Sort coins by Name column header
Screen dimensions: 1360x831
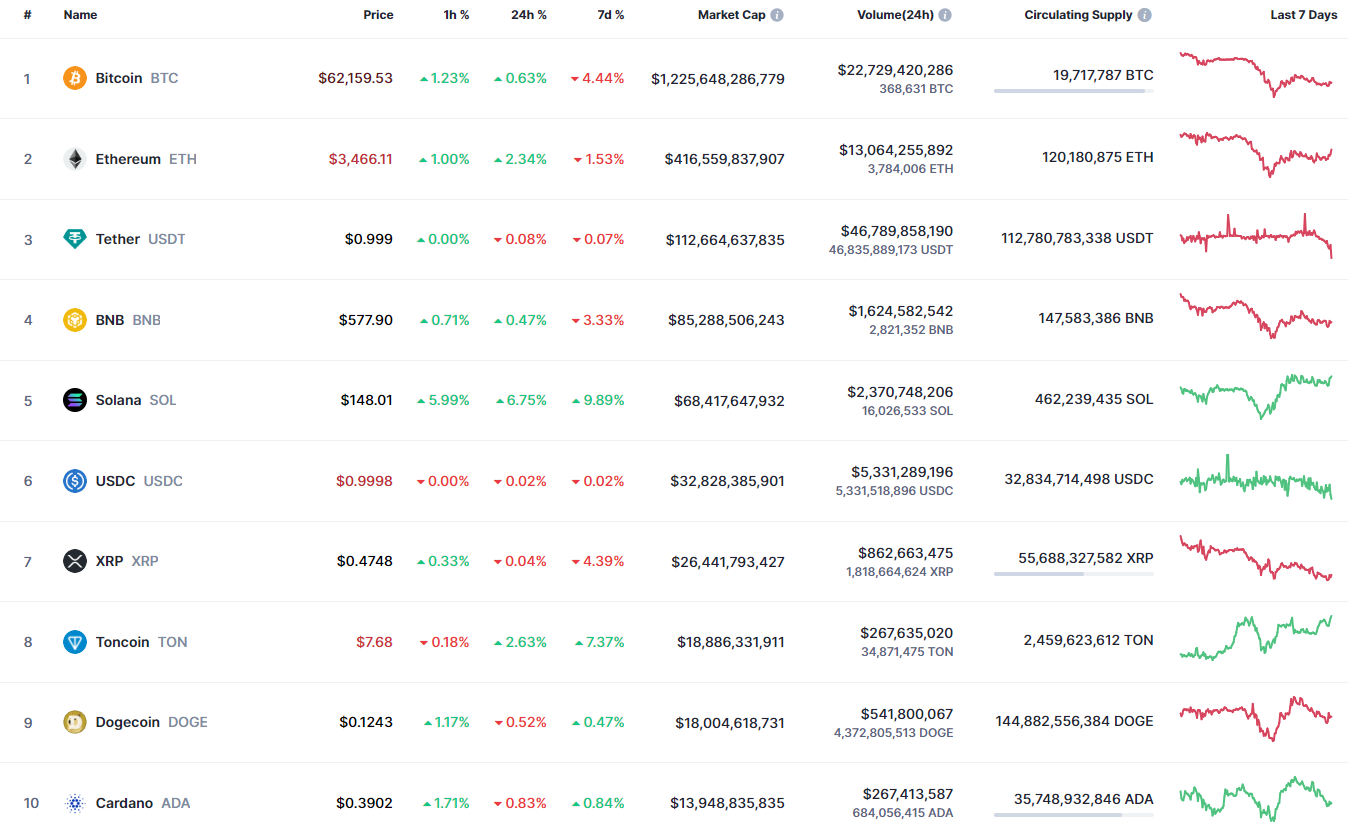[x=80, y=15]
